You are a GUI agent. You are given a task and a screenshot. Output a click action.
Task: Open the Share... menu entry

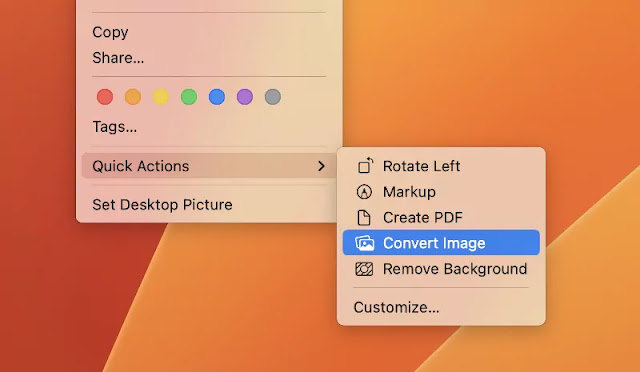[118, 58]
